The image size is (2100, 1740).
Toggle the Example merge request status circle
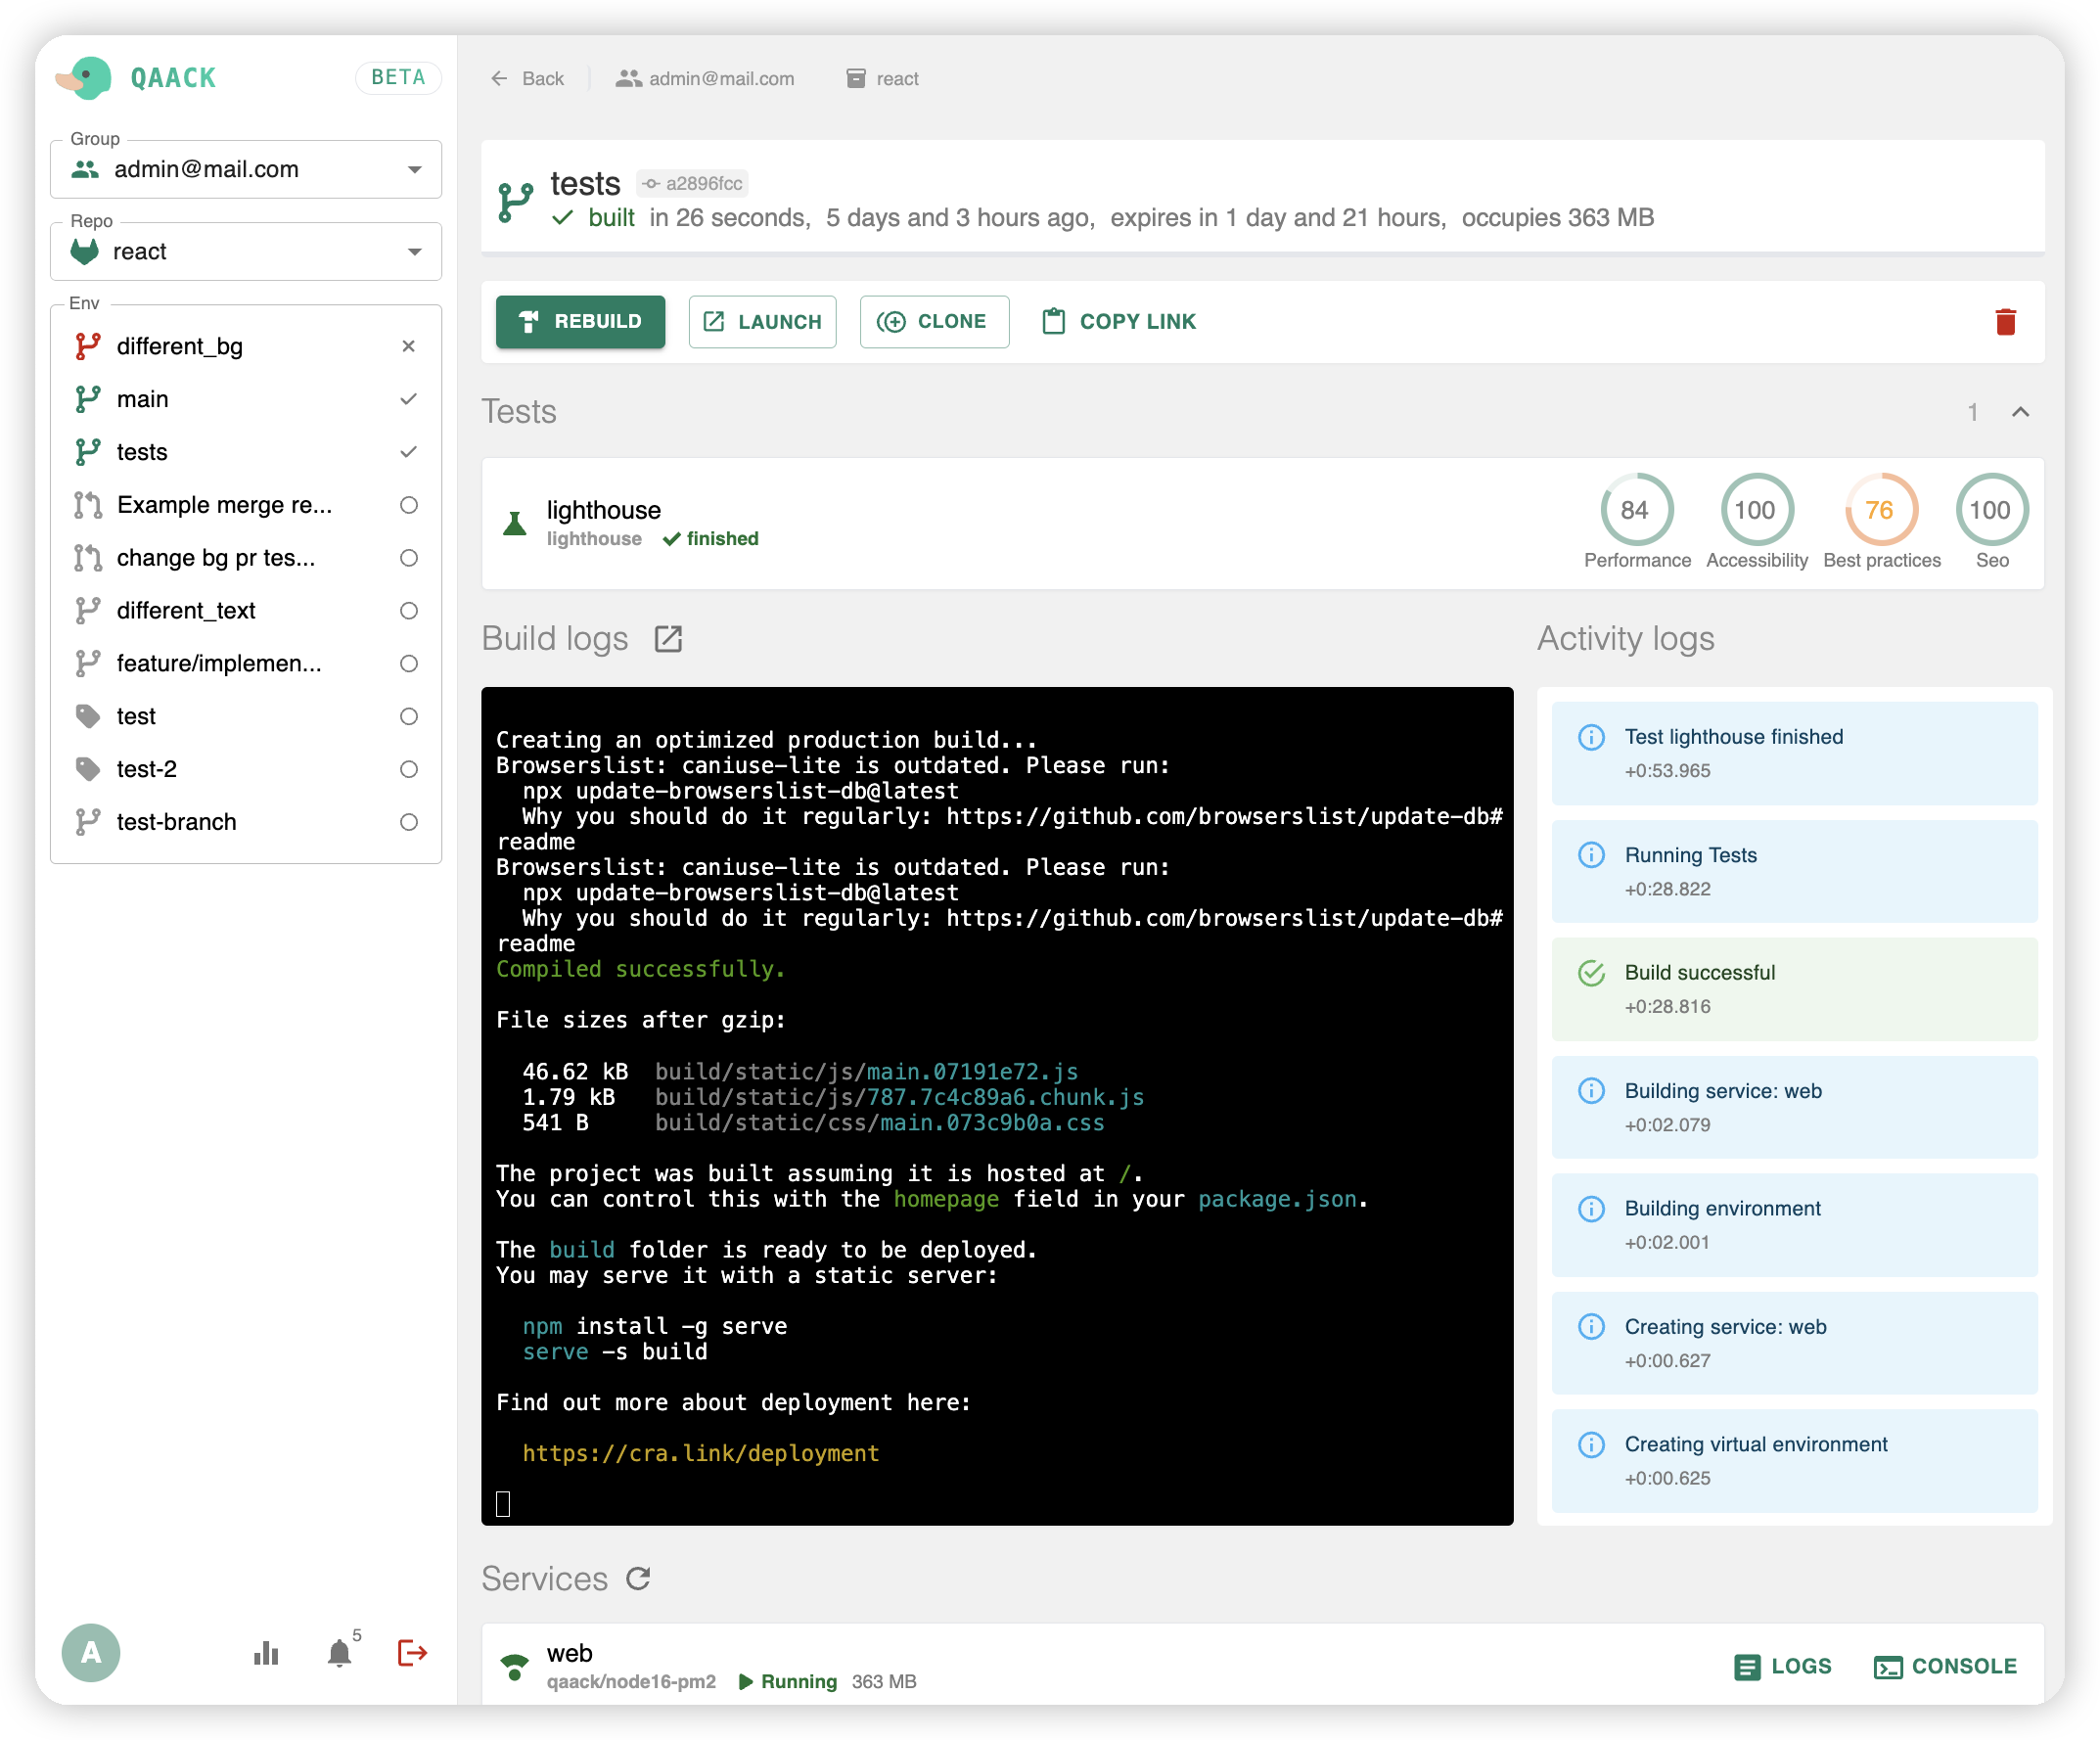point(408,505)
